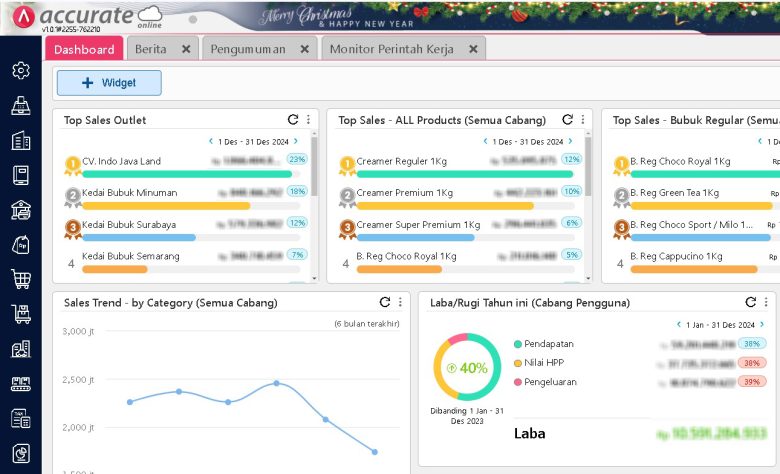
Task: Open options menu for Top Sales Outlet
Action: click(x=308, y=120)
